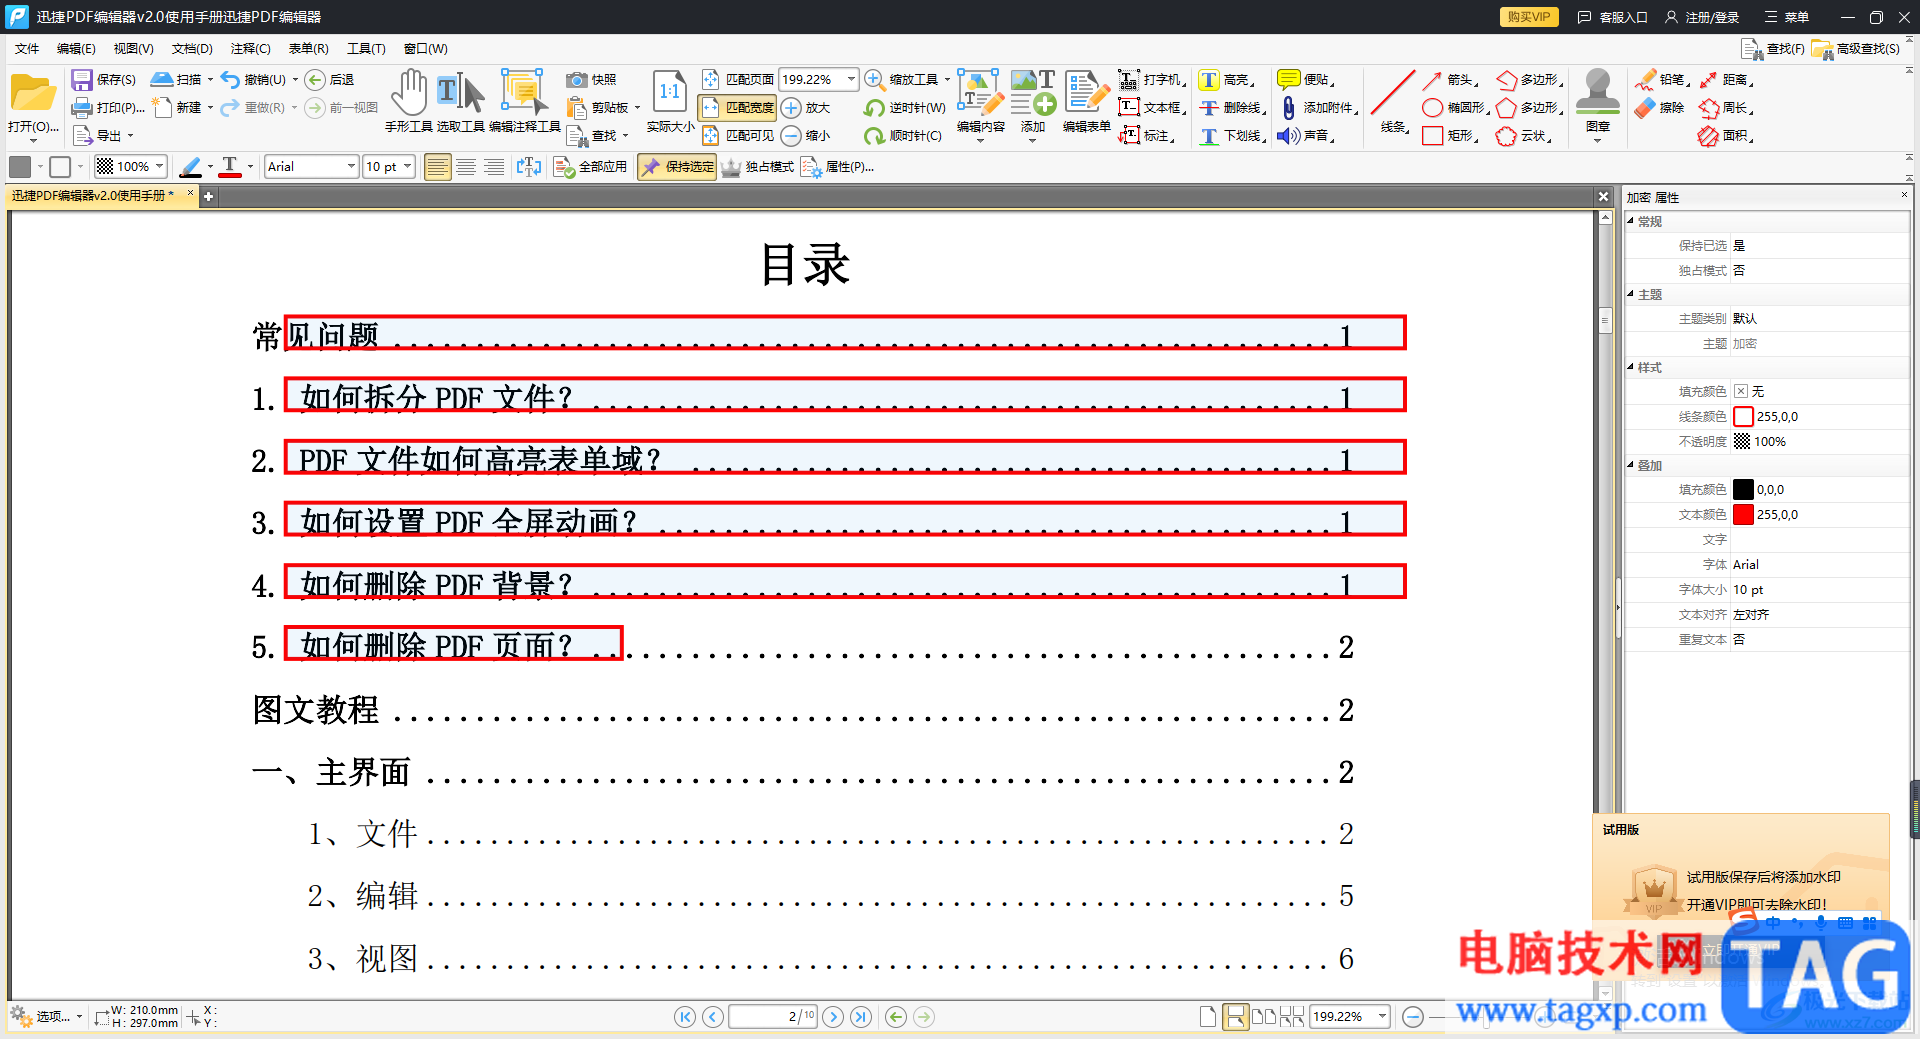The height and width of the screenshot is (1039, 1920).
Task: Switch to single page layout in status bar
Action: (1208, 1017)
